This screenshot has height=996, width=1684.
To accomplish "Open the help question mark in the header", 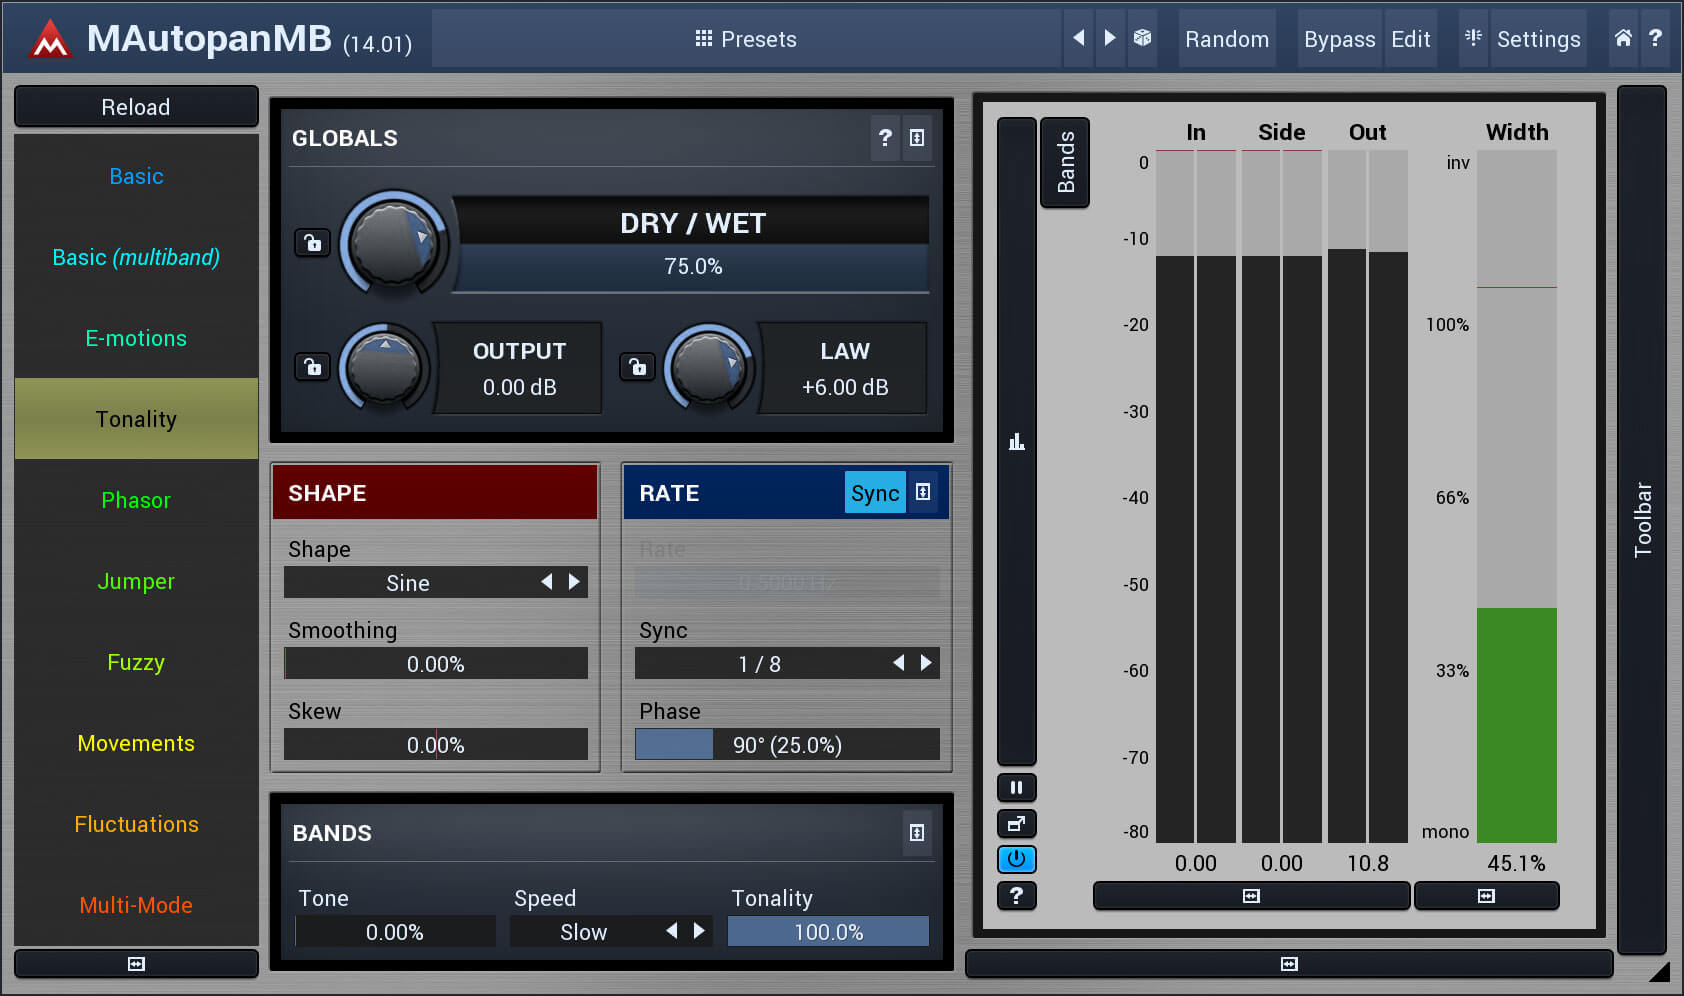I will coord(1656,38).
